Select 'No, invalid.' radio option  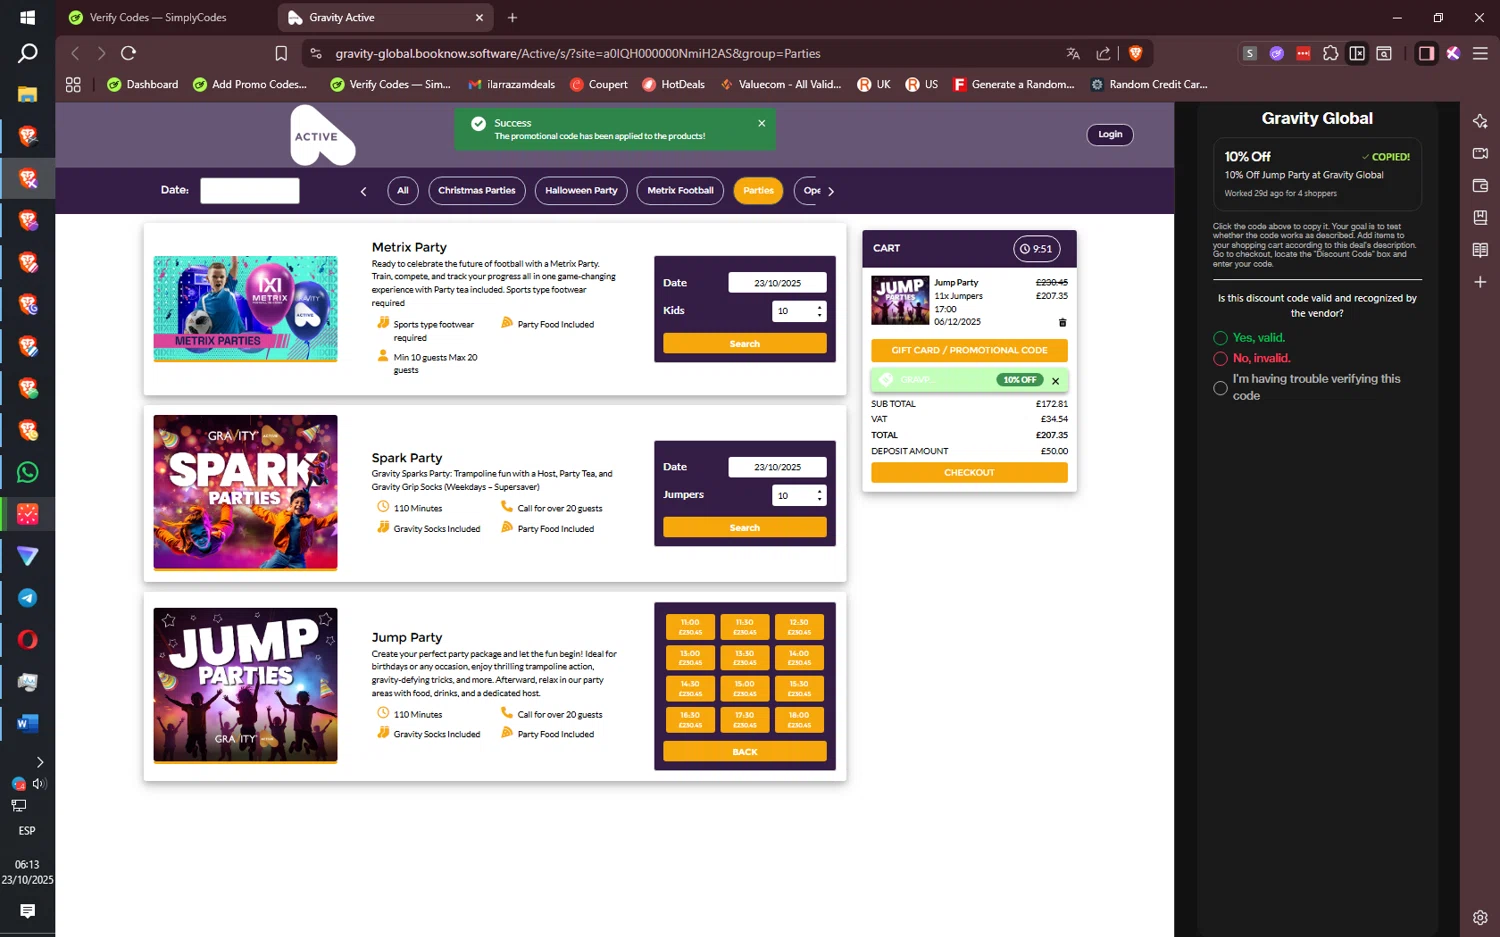click(x=1220, y=358)
